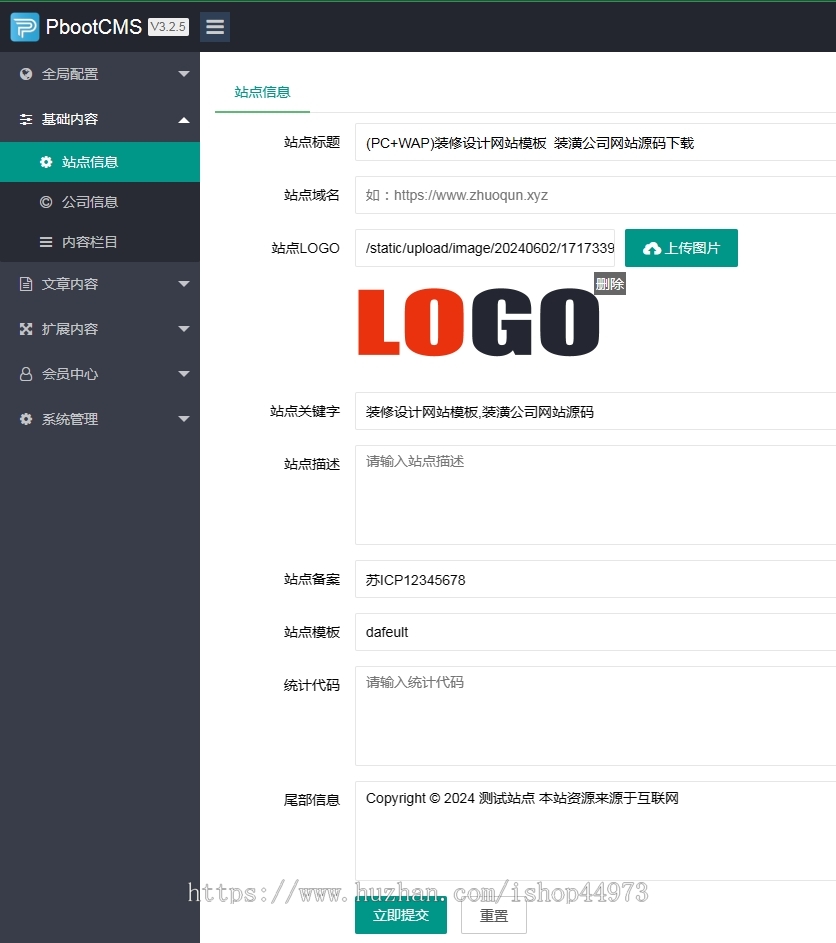The height and width of the screenshot is (943, 836).
Task: Expand the 扩展内容 menu arrow
Action: [184, 329]
